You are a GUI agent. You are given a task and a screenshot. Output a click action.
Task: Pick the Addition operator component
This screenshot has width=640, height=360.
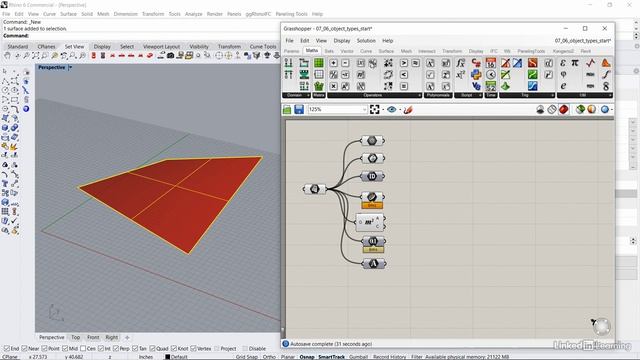point(333,63)
